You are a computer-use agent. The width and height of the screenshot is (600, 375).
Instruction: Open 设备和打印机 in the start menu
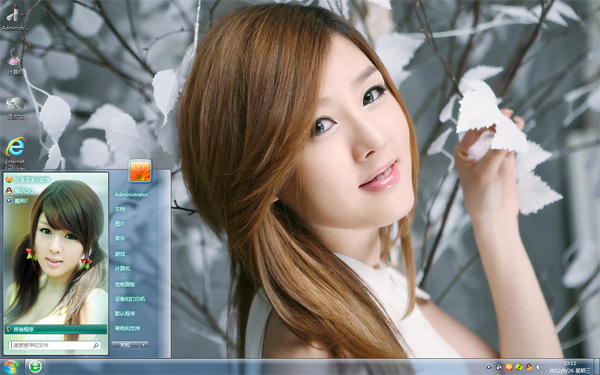[x=130, y=299]
